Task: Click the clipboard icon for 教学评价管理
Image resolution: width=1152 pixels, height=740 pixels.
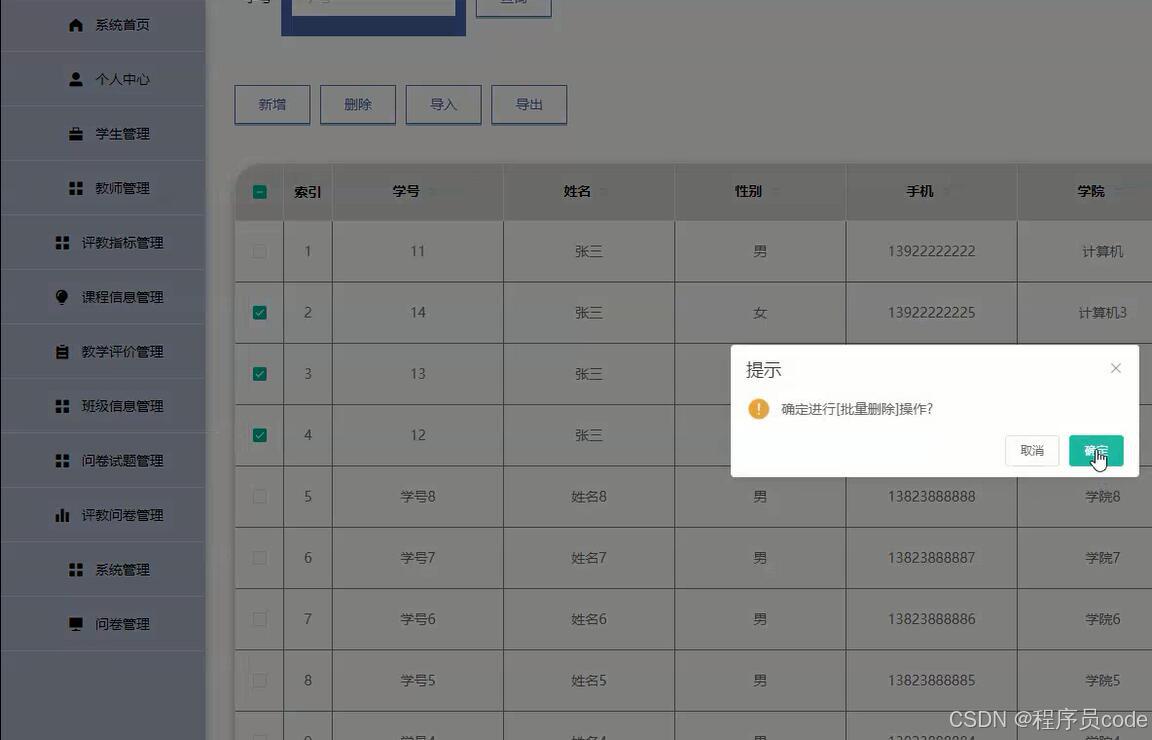Action: [62, 352]
